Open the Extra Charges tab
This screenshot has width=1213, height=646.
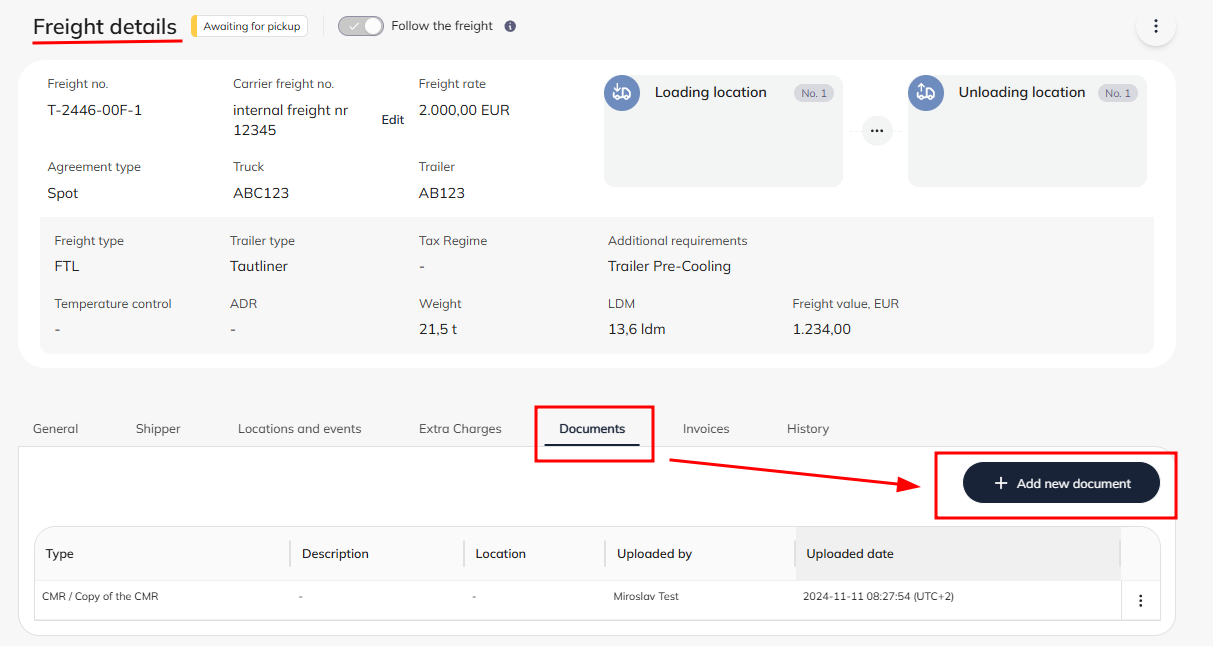click(460, 429)
